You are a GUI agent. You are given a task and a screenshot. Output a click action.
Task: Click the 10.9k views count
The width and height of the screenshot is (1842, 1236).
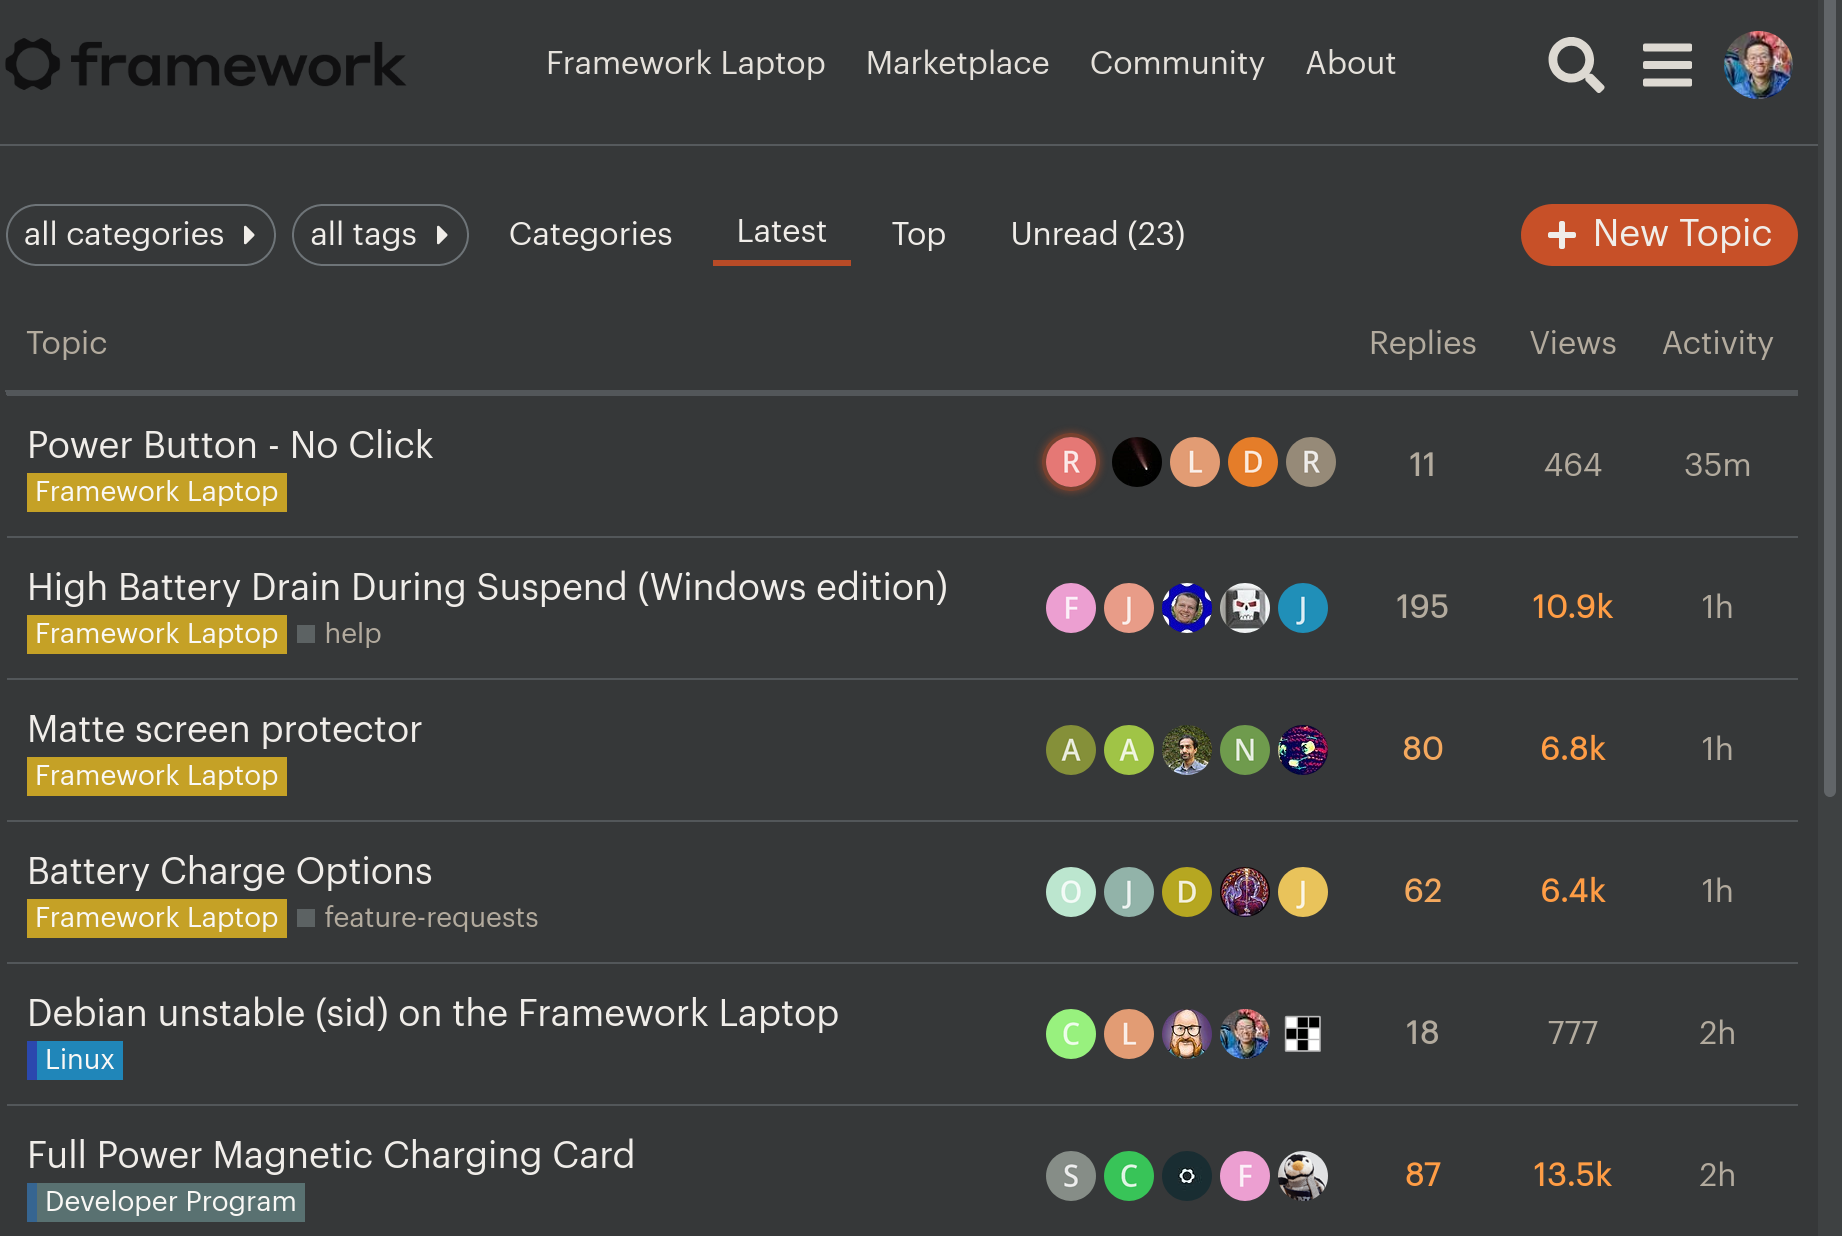tap(1573, 607)
